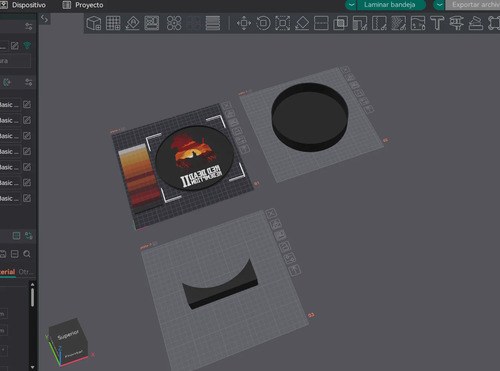Select the Support painting tool
Screen dimensions: 500x371
360,23
